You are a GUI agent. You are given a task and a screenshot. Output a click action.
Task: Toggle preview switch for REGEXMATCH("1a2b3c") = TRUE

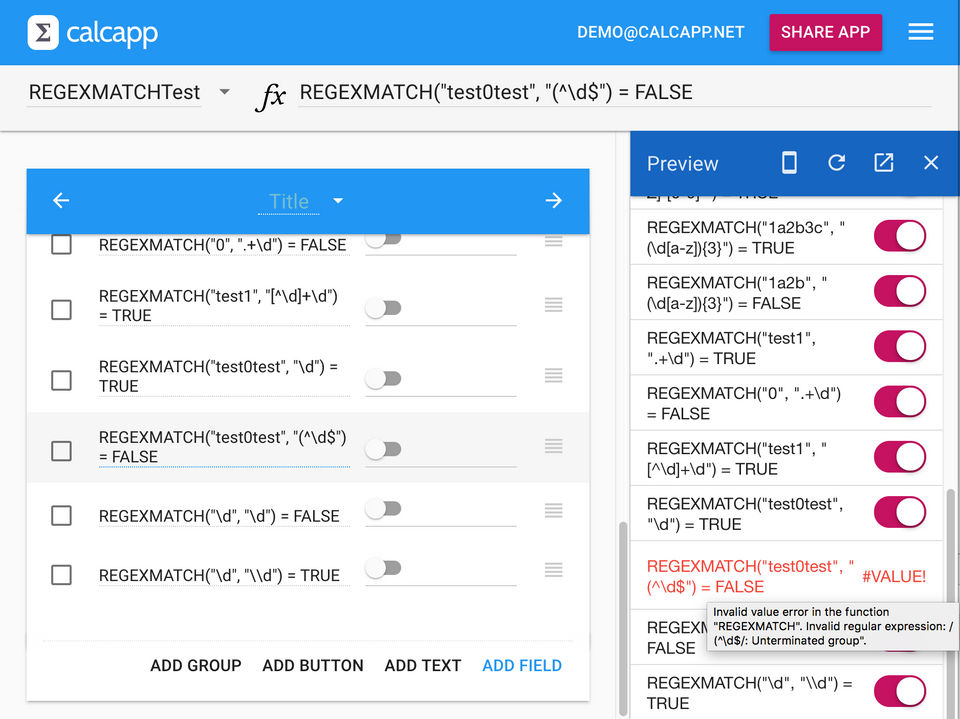click(x=899, y=236)
